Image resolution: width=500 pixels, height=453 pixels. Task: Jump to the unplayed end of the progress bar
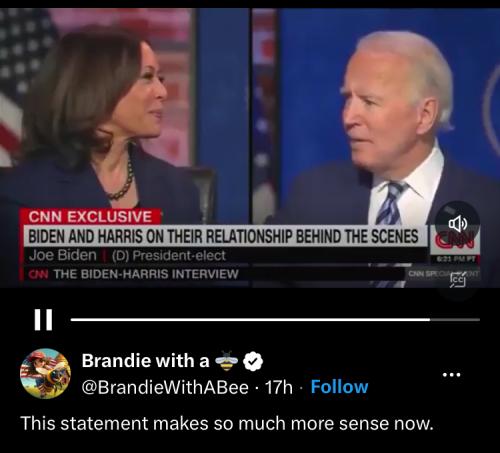pos(455,320)
